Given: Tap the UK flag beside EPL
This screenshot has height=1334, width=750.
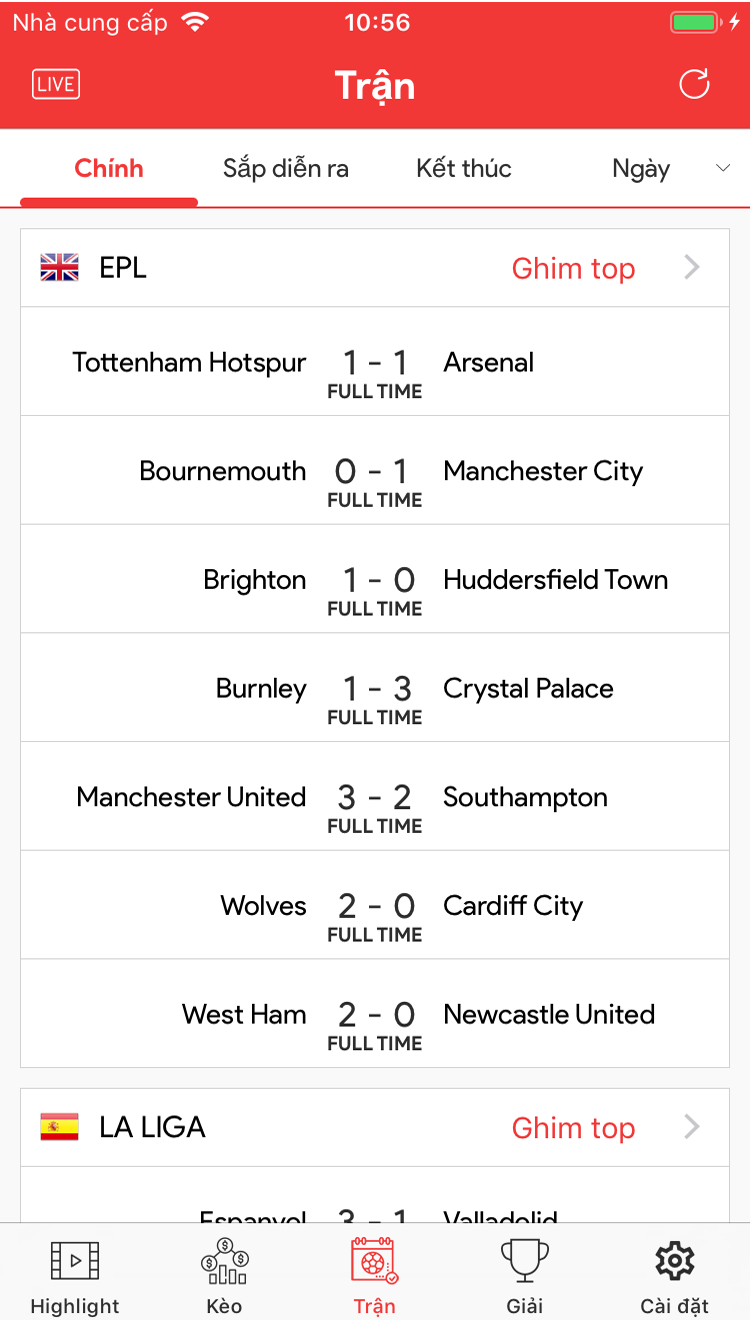Looking at the screenshot, I should (x=60, y=268).
